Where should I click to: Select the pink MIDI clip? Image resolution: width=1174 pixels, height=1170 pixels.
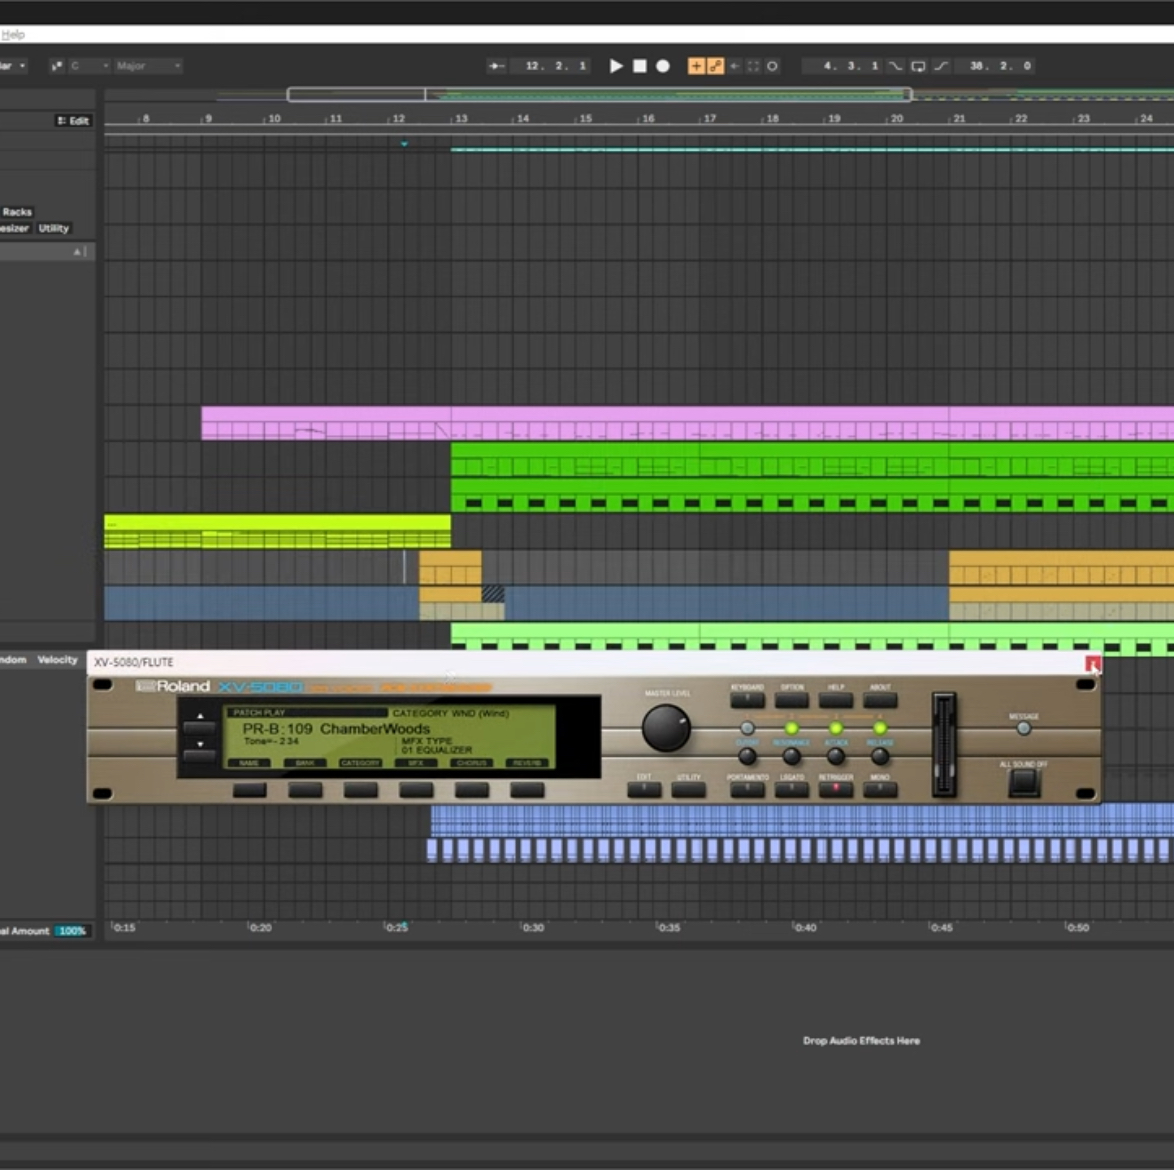coord(687,423)
